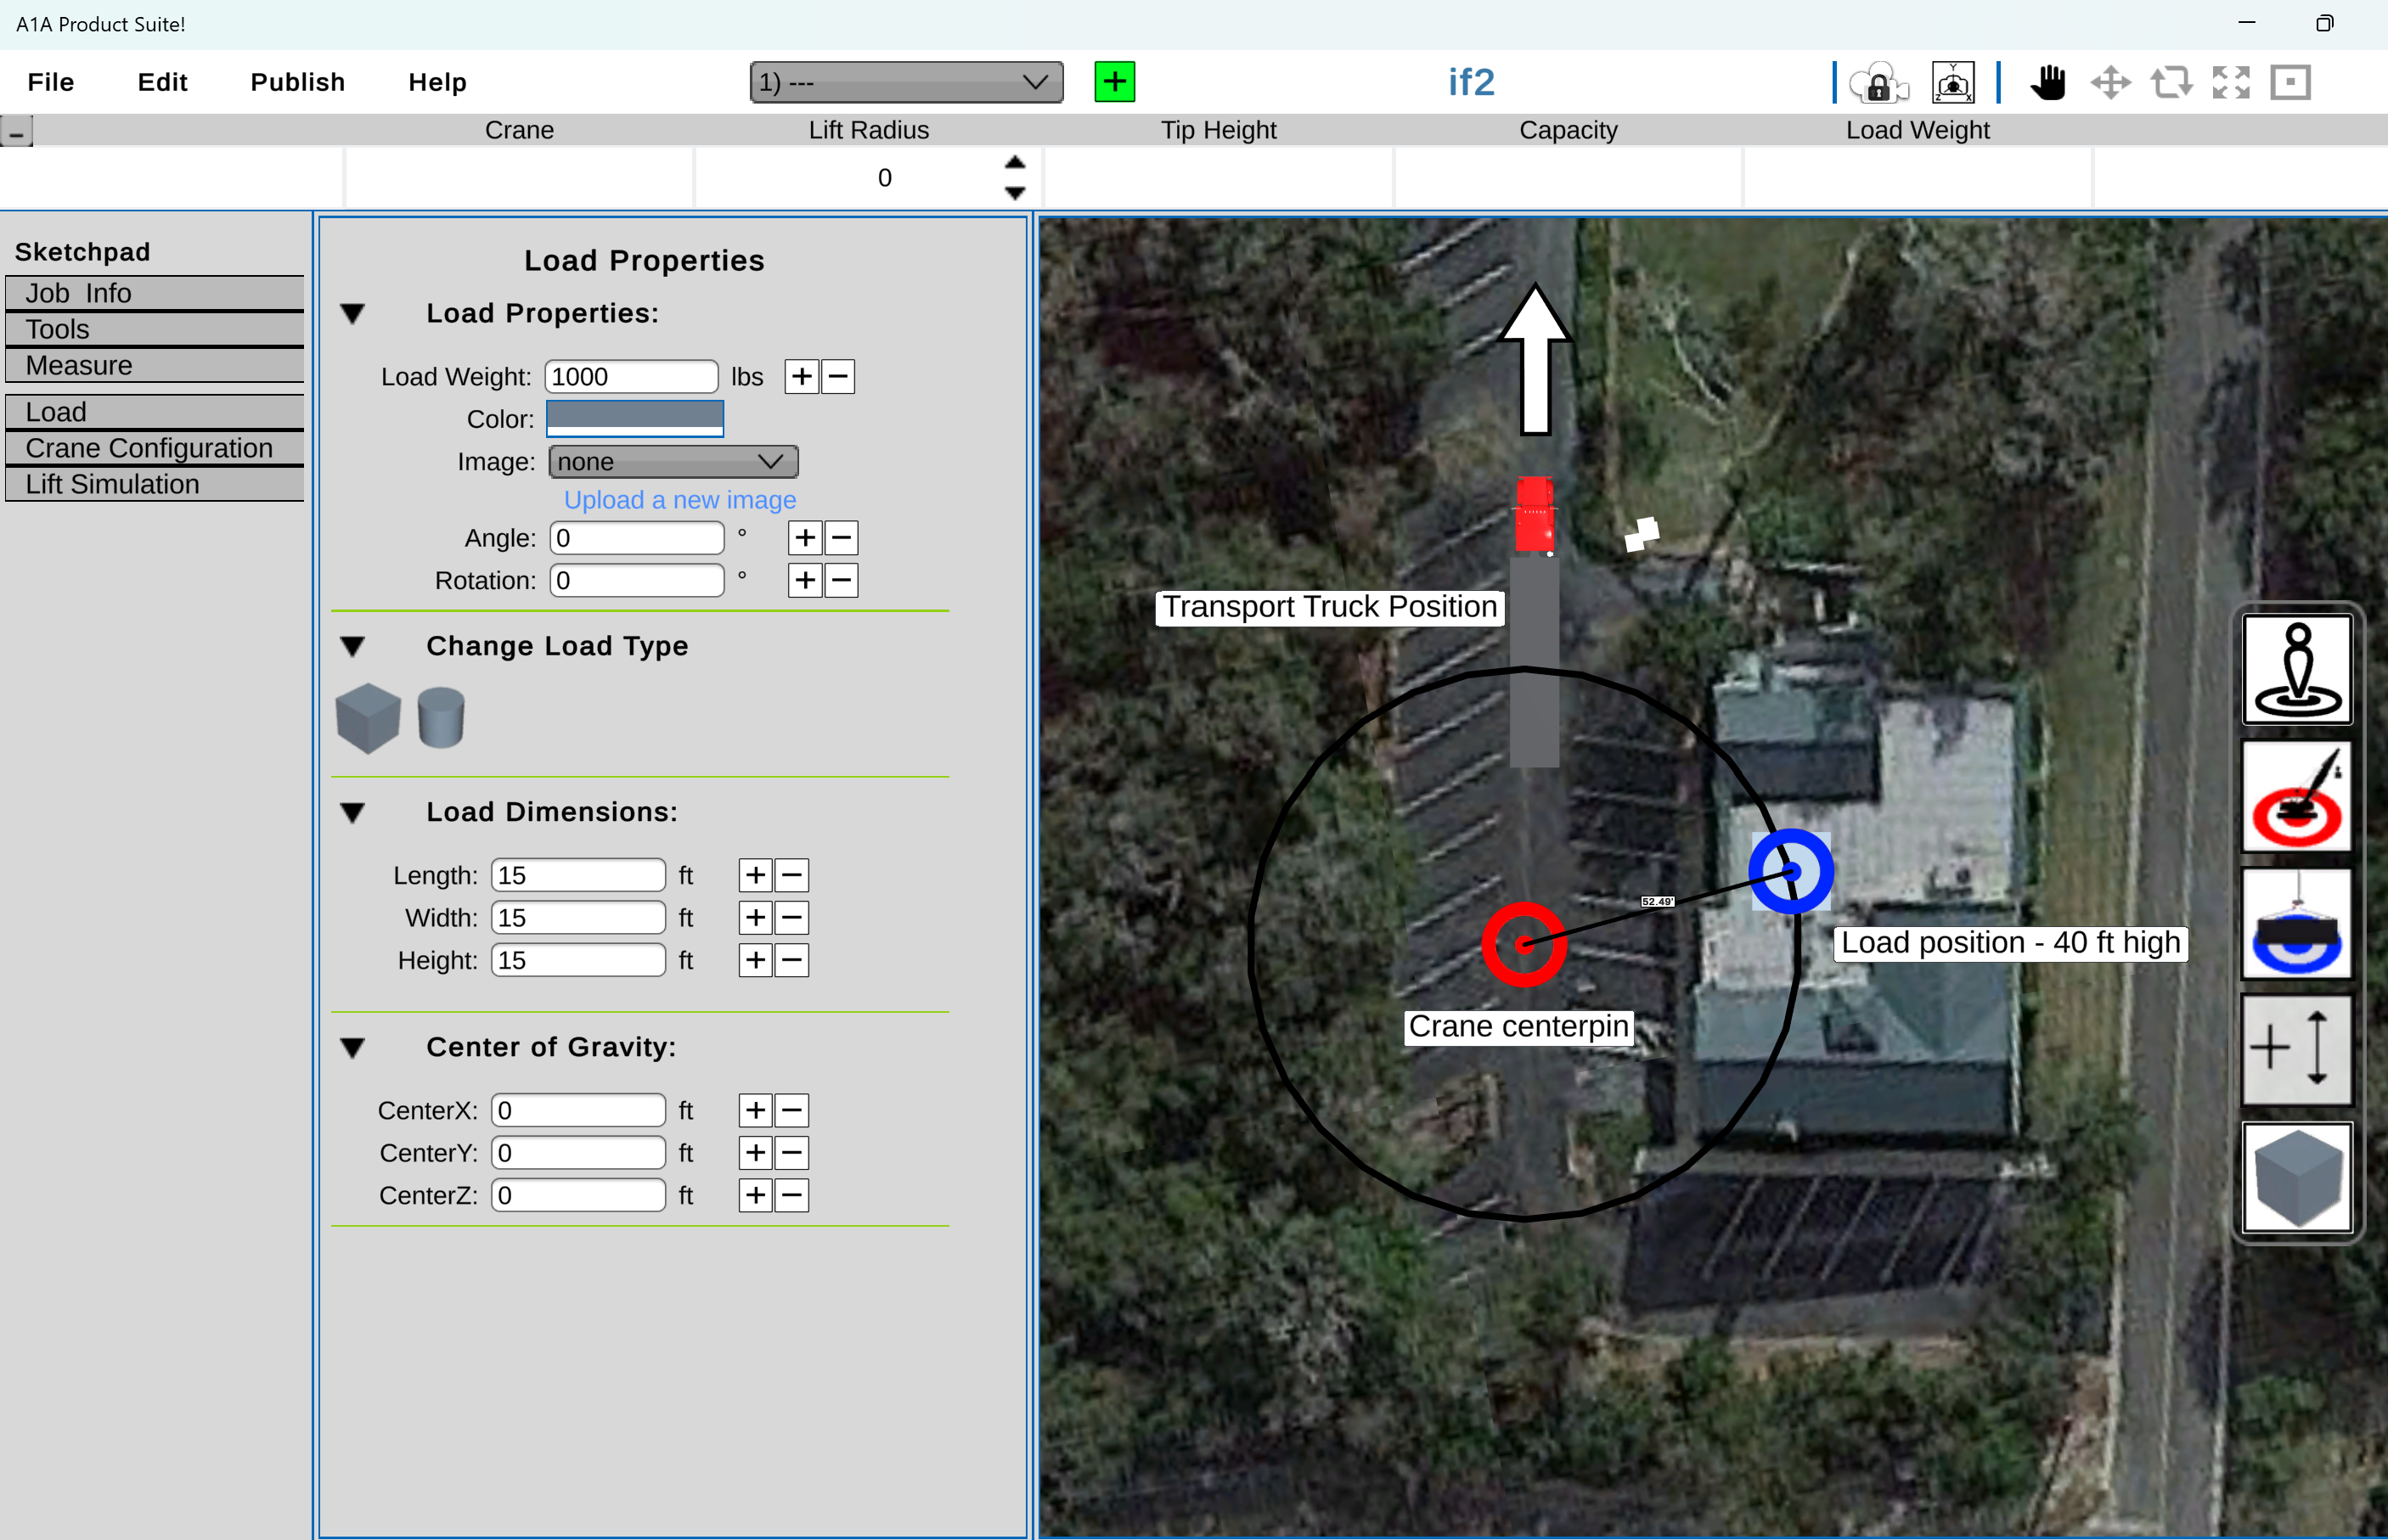Collapse the Change Load Type section
The height and width of the screenshot is (1540, 2388).
click(352, 647)
